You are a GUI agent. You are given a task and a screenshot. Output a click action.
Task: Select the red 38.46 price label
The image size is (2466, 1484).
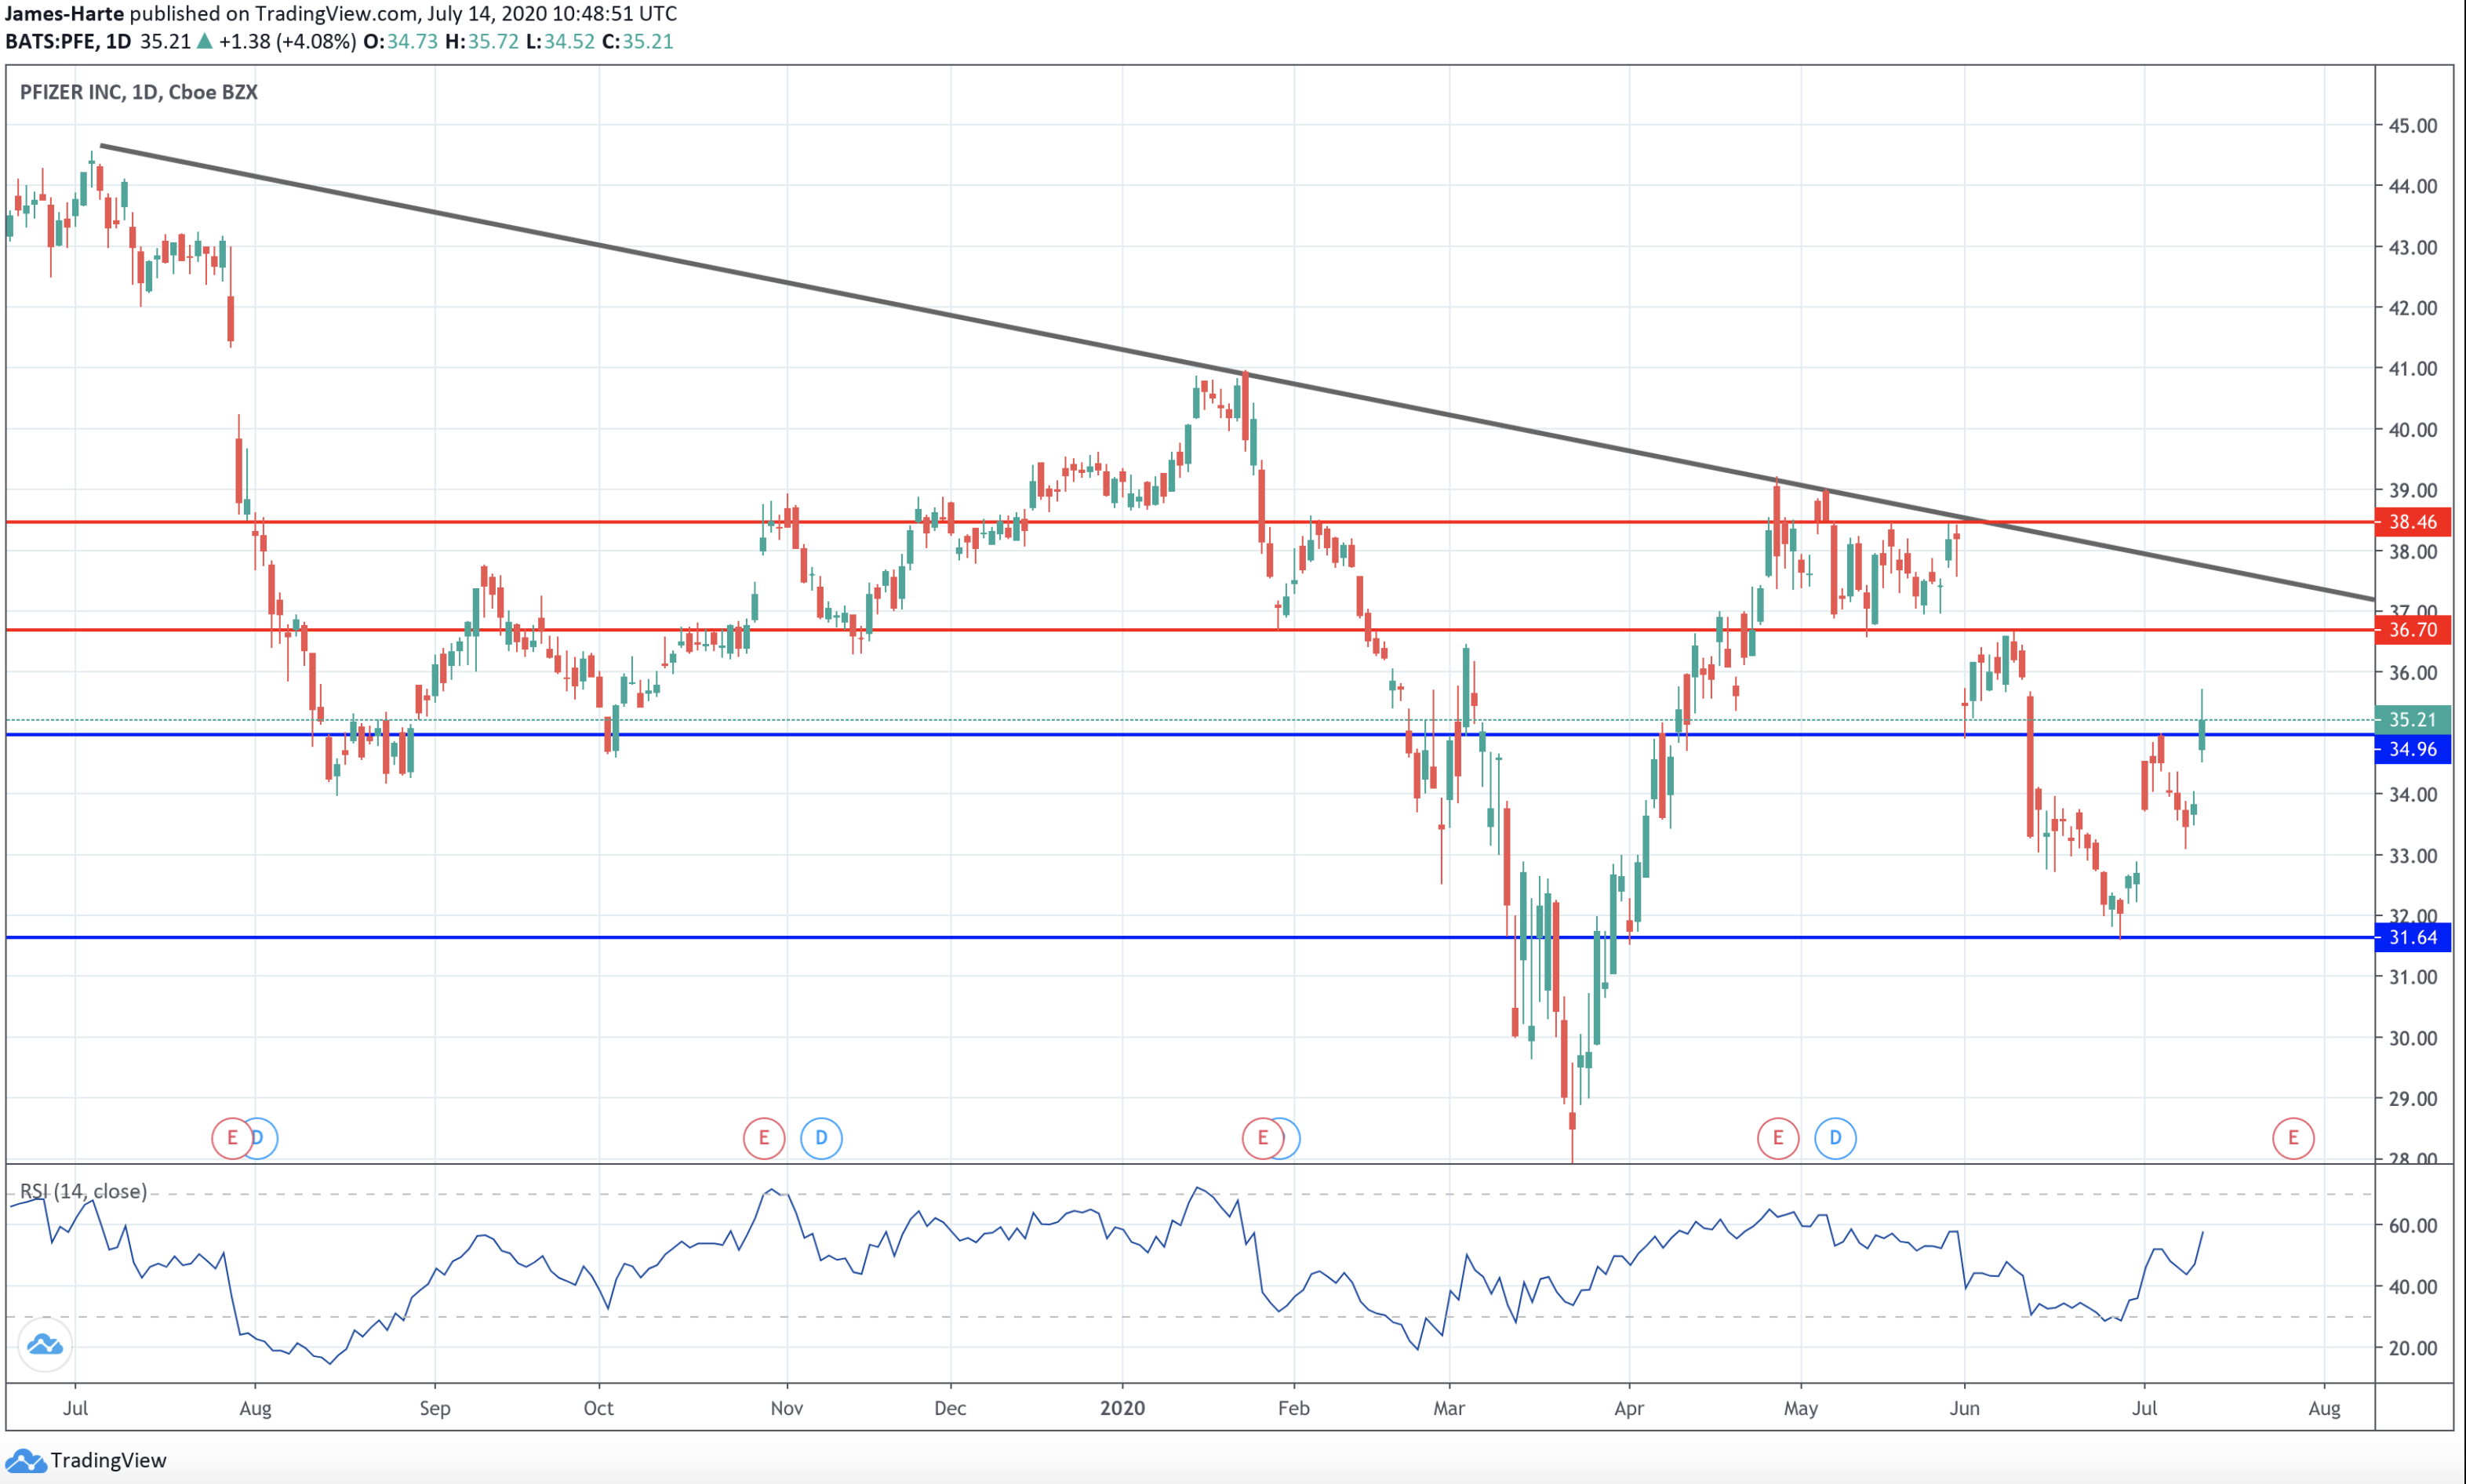(2412, 522)
